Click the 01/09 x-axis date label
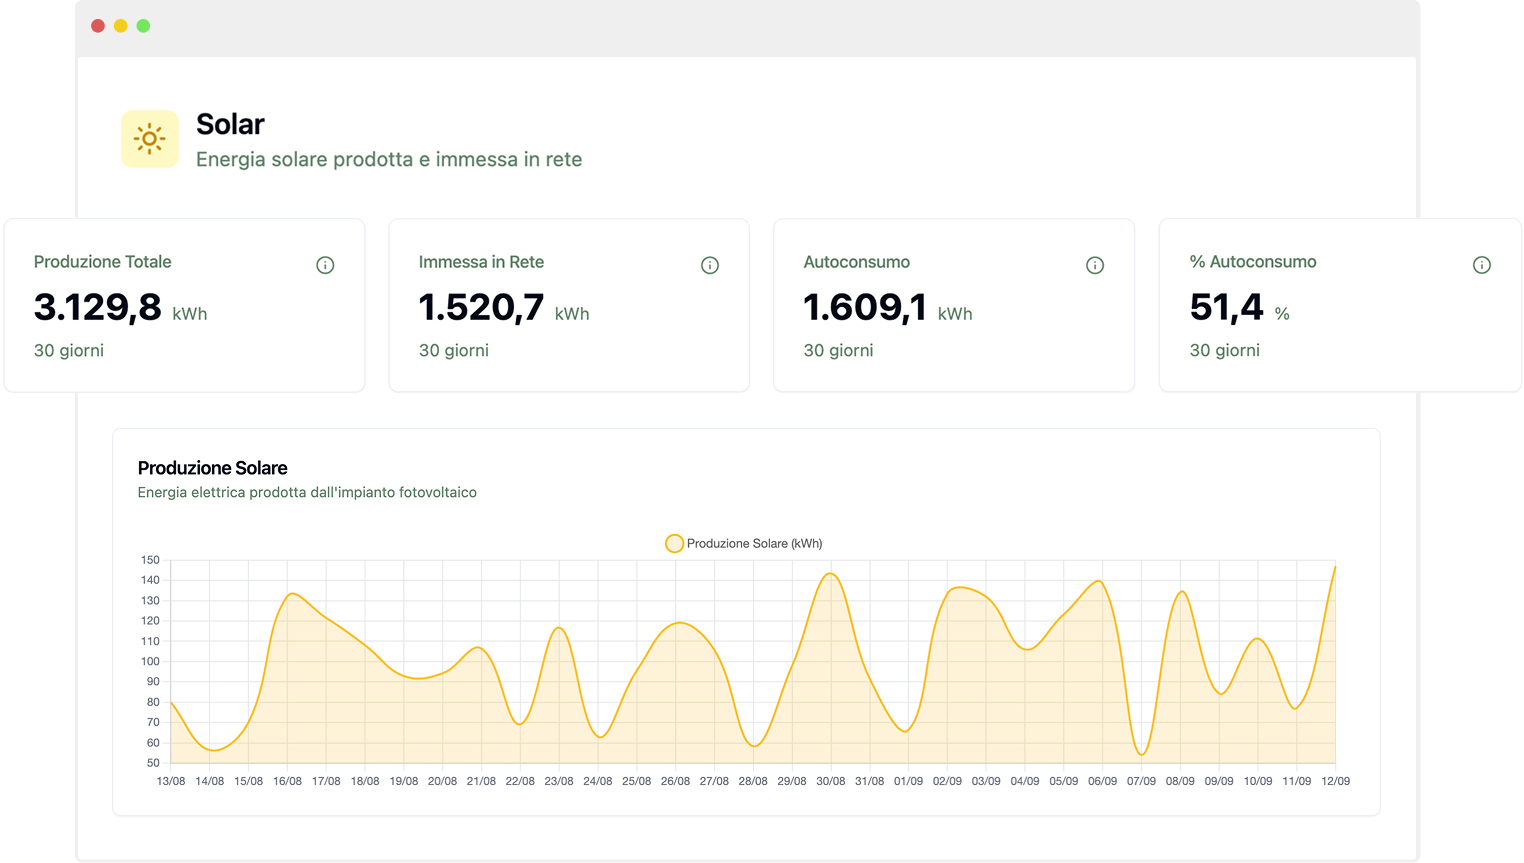Viewport: 1524px width, 863px height. click(x=908, y=781)
